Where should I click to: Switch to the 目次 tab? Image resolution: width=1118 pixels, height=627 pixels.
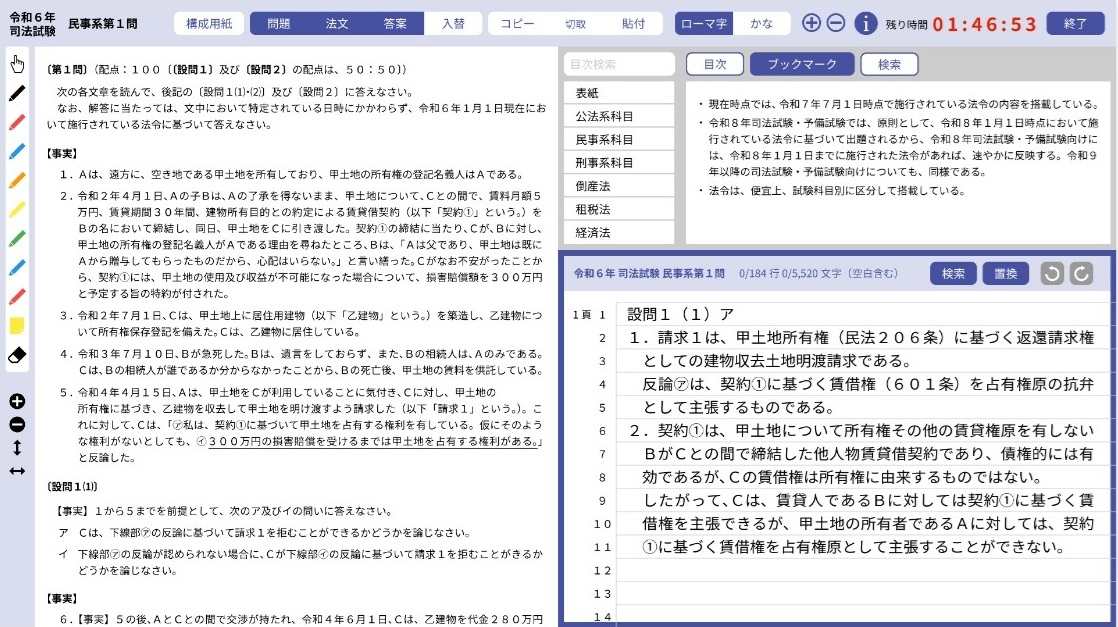point(714,64)
